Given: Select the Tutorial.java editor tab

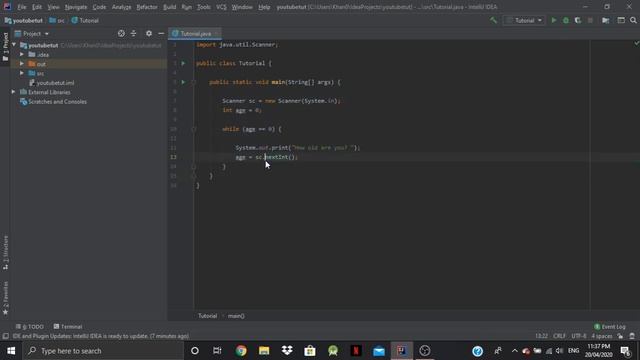Looking at the screenshot, I should pyautogui.click(x=195, y=33).
